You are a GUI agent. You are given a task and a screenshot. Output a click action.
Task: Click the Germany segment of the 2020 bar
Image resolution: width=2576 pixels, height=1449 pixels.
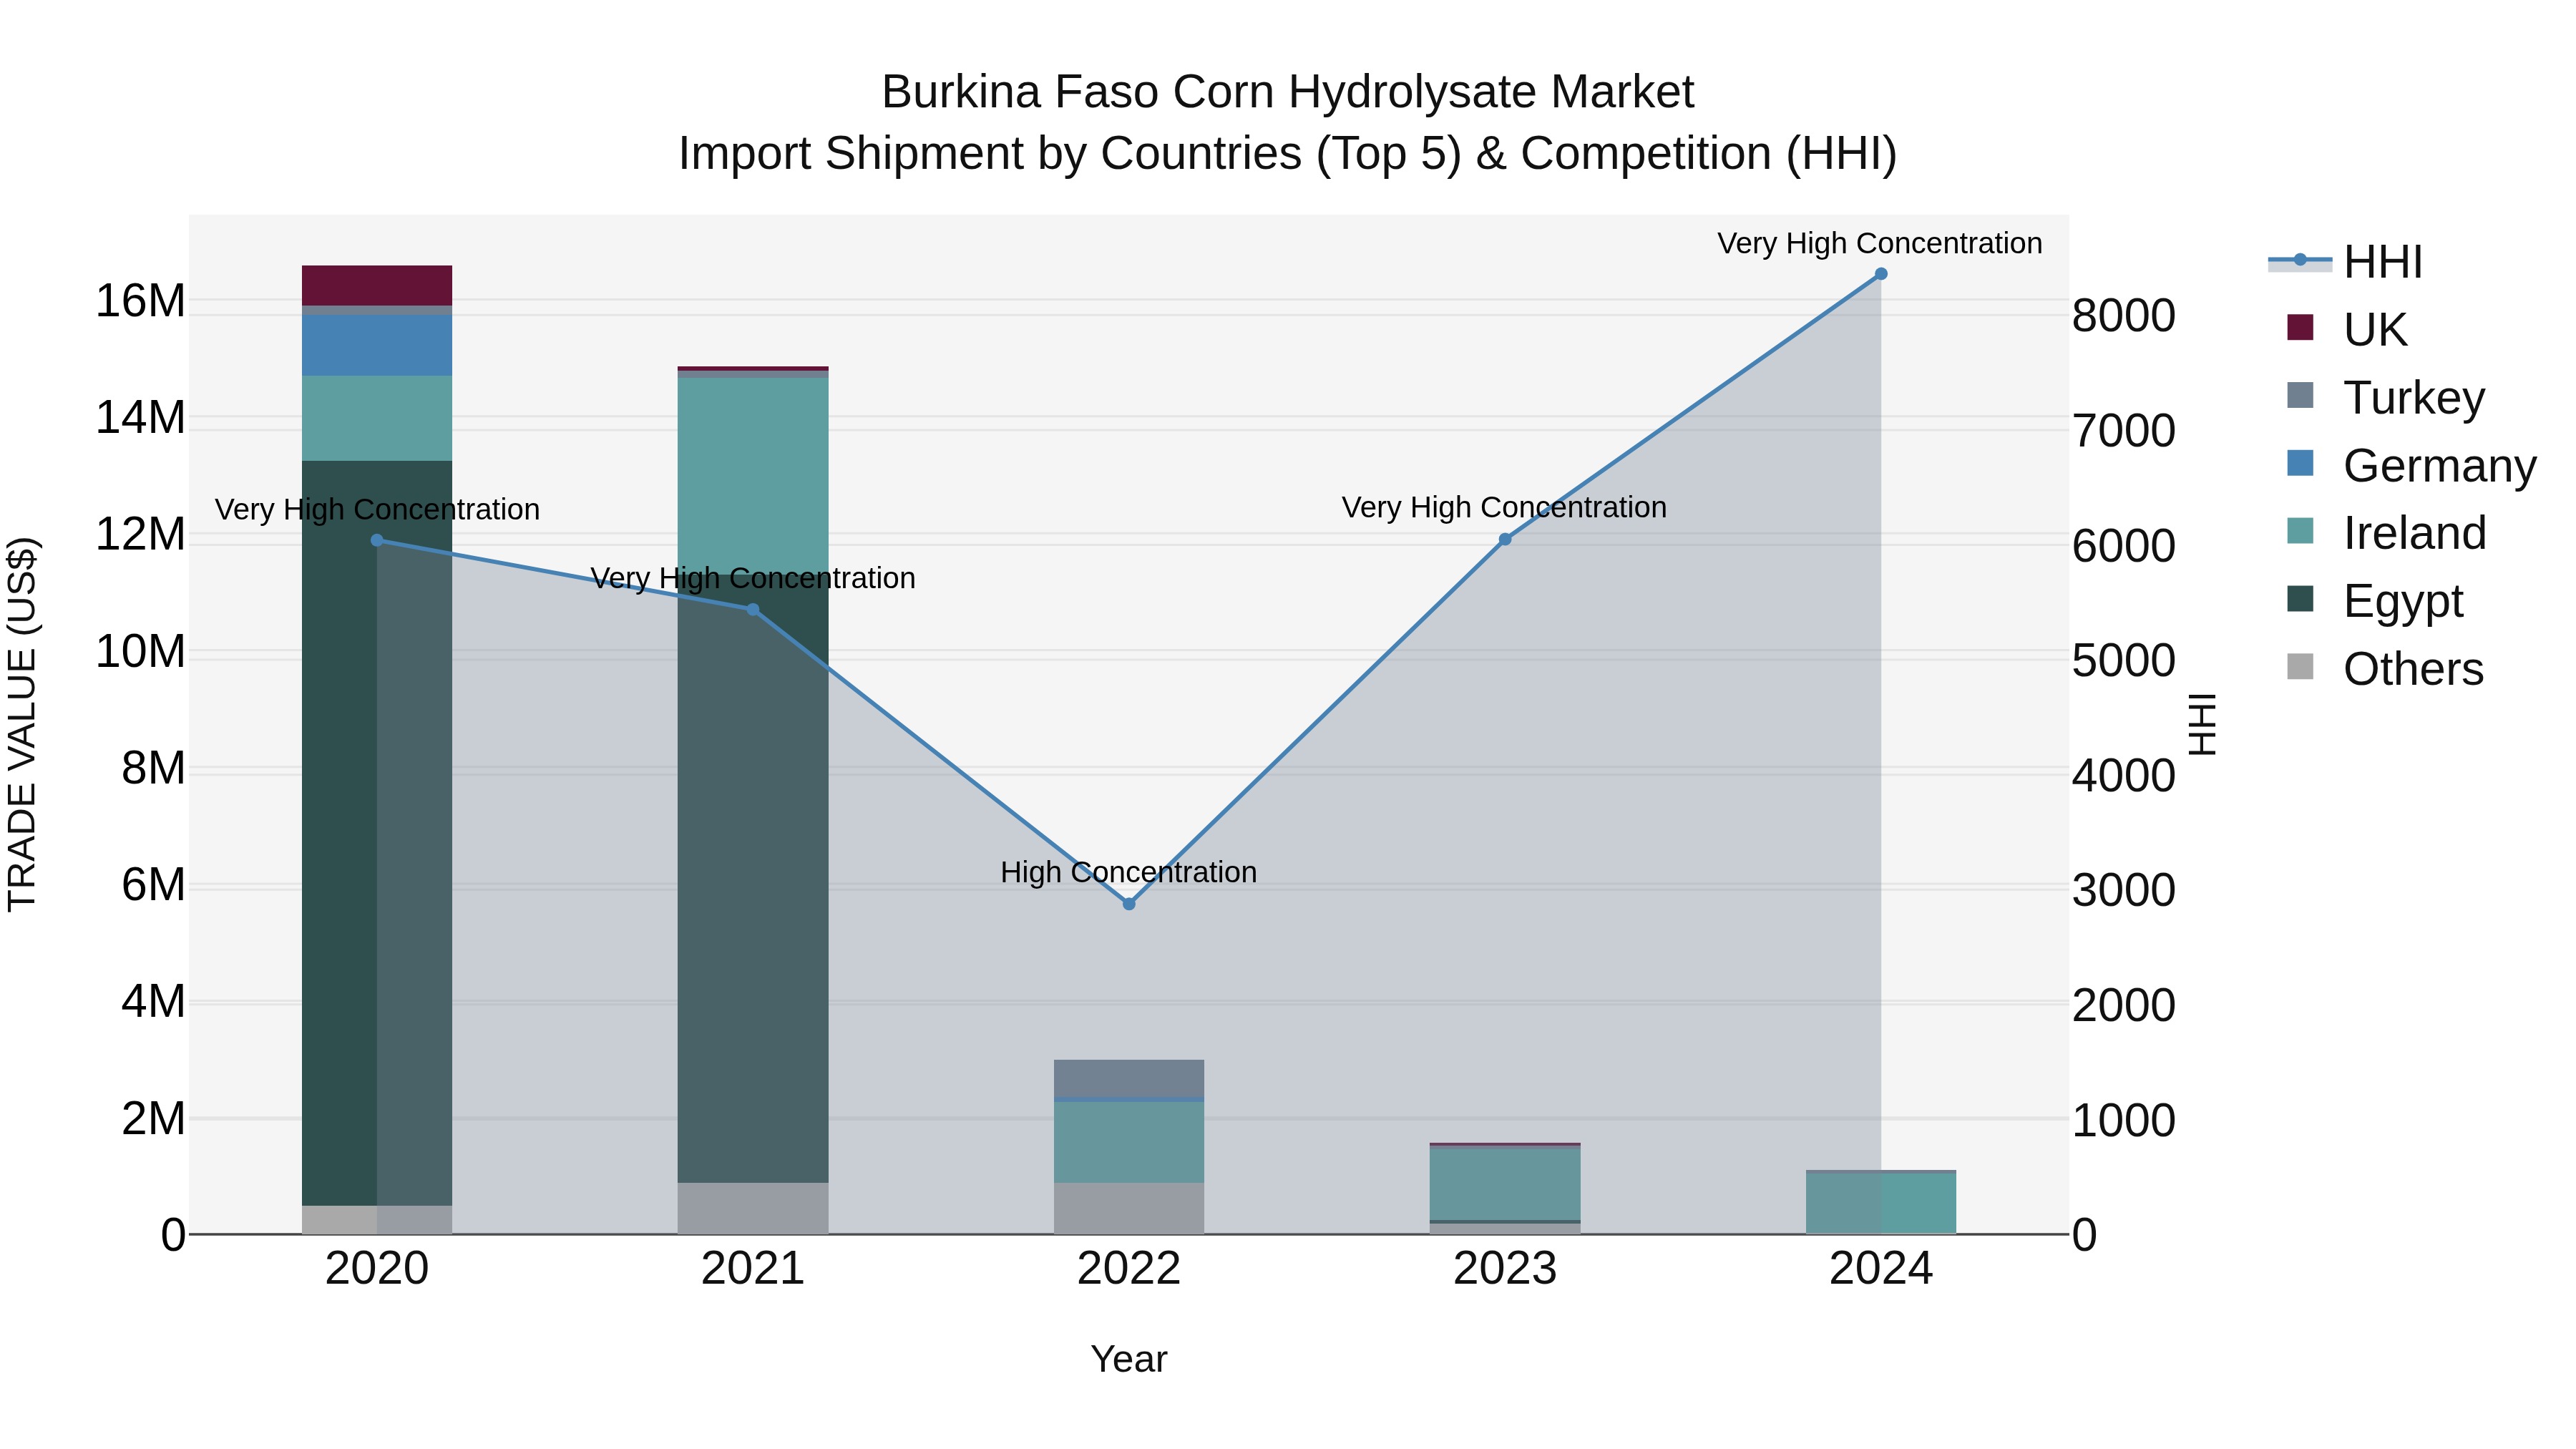point(377,345)
